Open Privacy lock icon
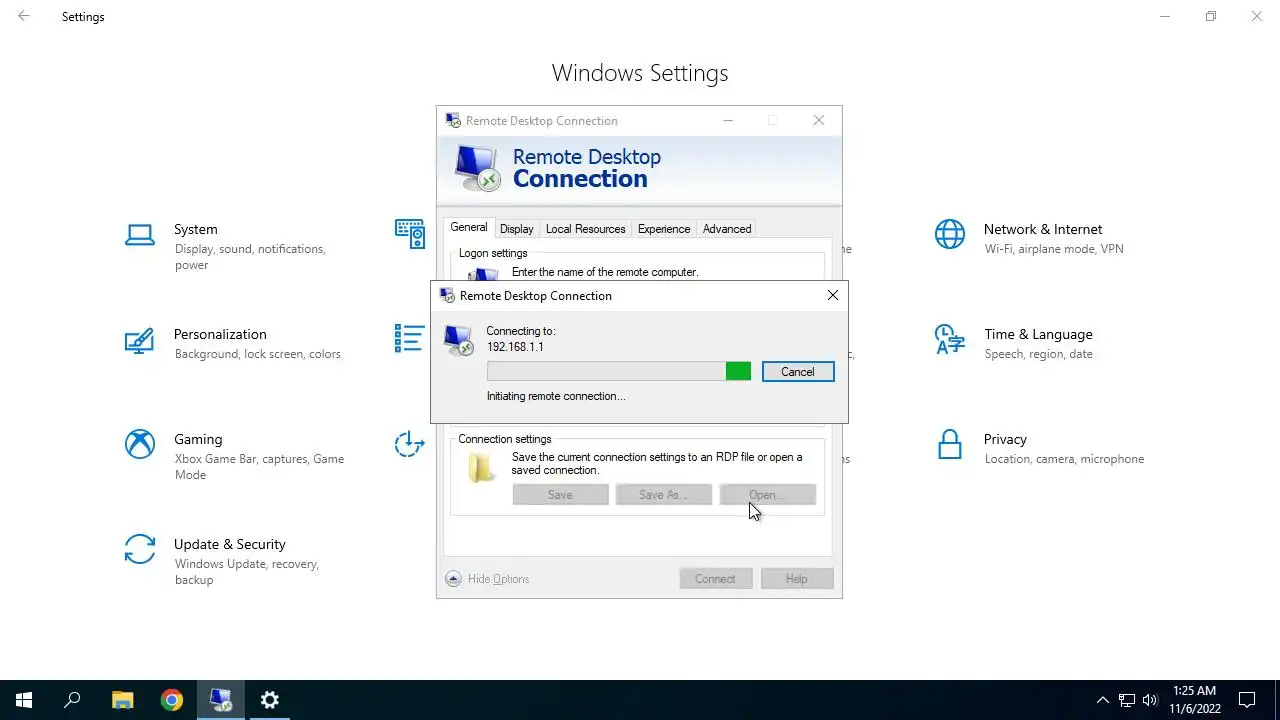Screen dimensions: 1280x720 click(x=950, y=444)
